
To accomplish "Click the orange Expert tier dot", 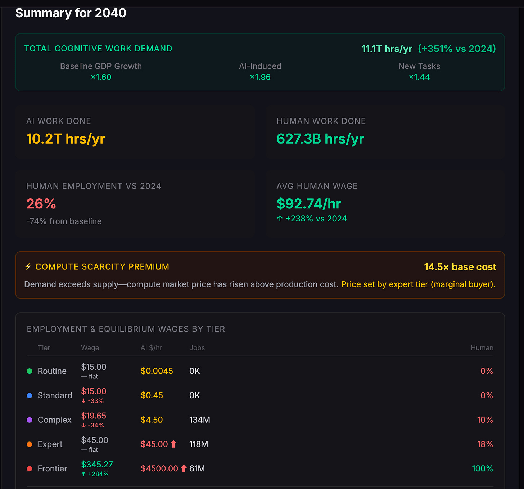I will coord(29,444).
